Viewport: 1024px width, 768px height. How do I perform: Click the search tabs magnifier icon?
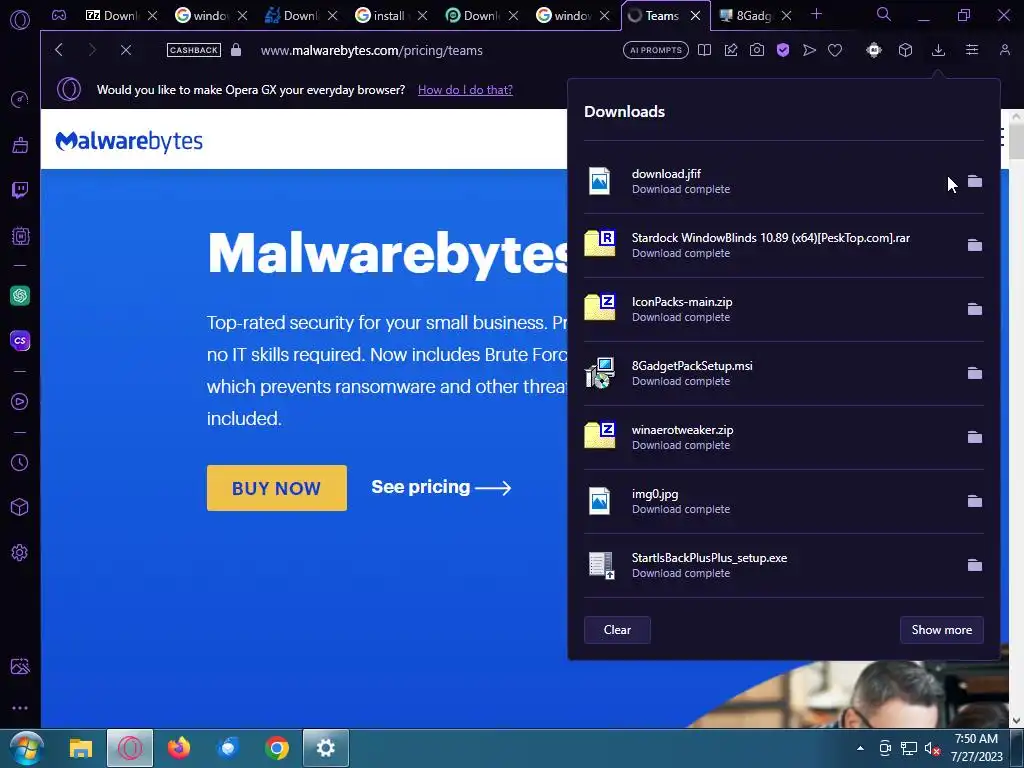coord(884,14)
